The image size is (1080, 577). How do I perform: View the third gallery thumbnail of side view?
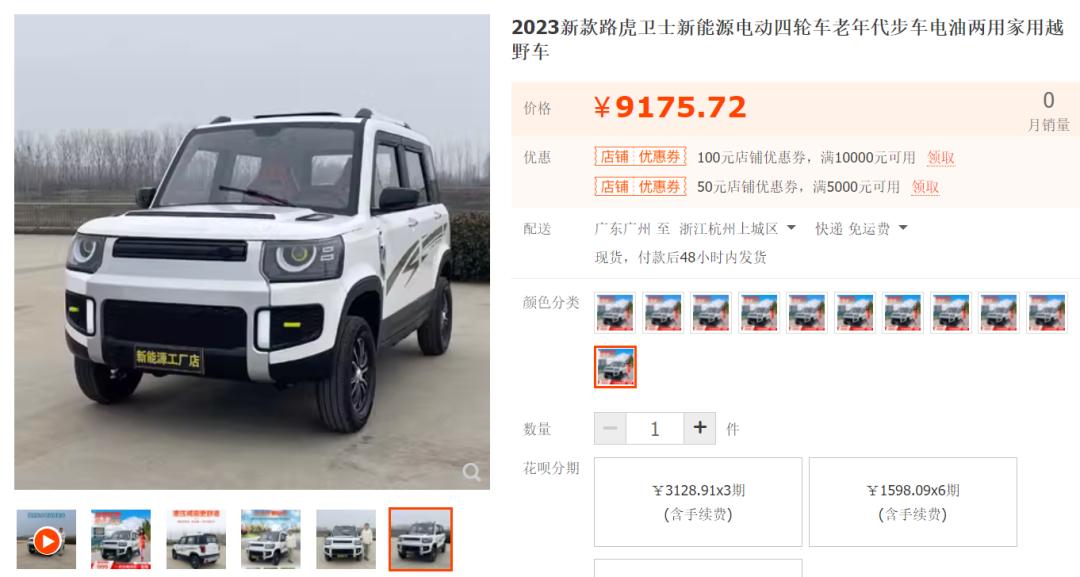[196, 540]
